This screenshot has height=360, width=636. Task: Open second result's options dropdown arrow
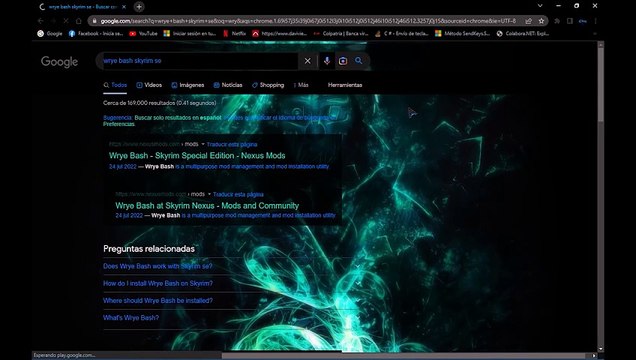pyautogui.click(x=209, y=195)
